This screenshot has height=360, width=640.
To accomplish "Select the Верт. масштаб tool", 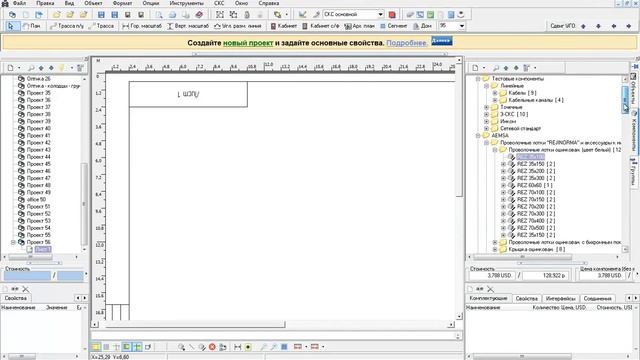I will [x=188, y=26].
